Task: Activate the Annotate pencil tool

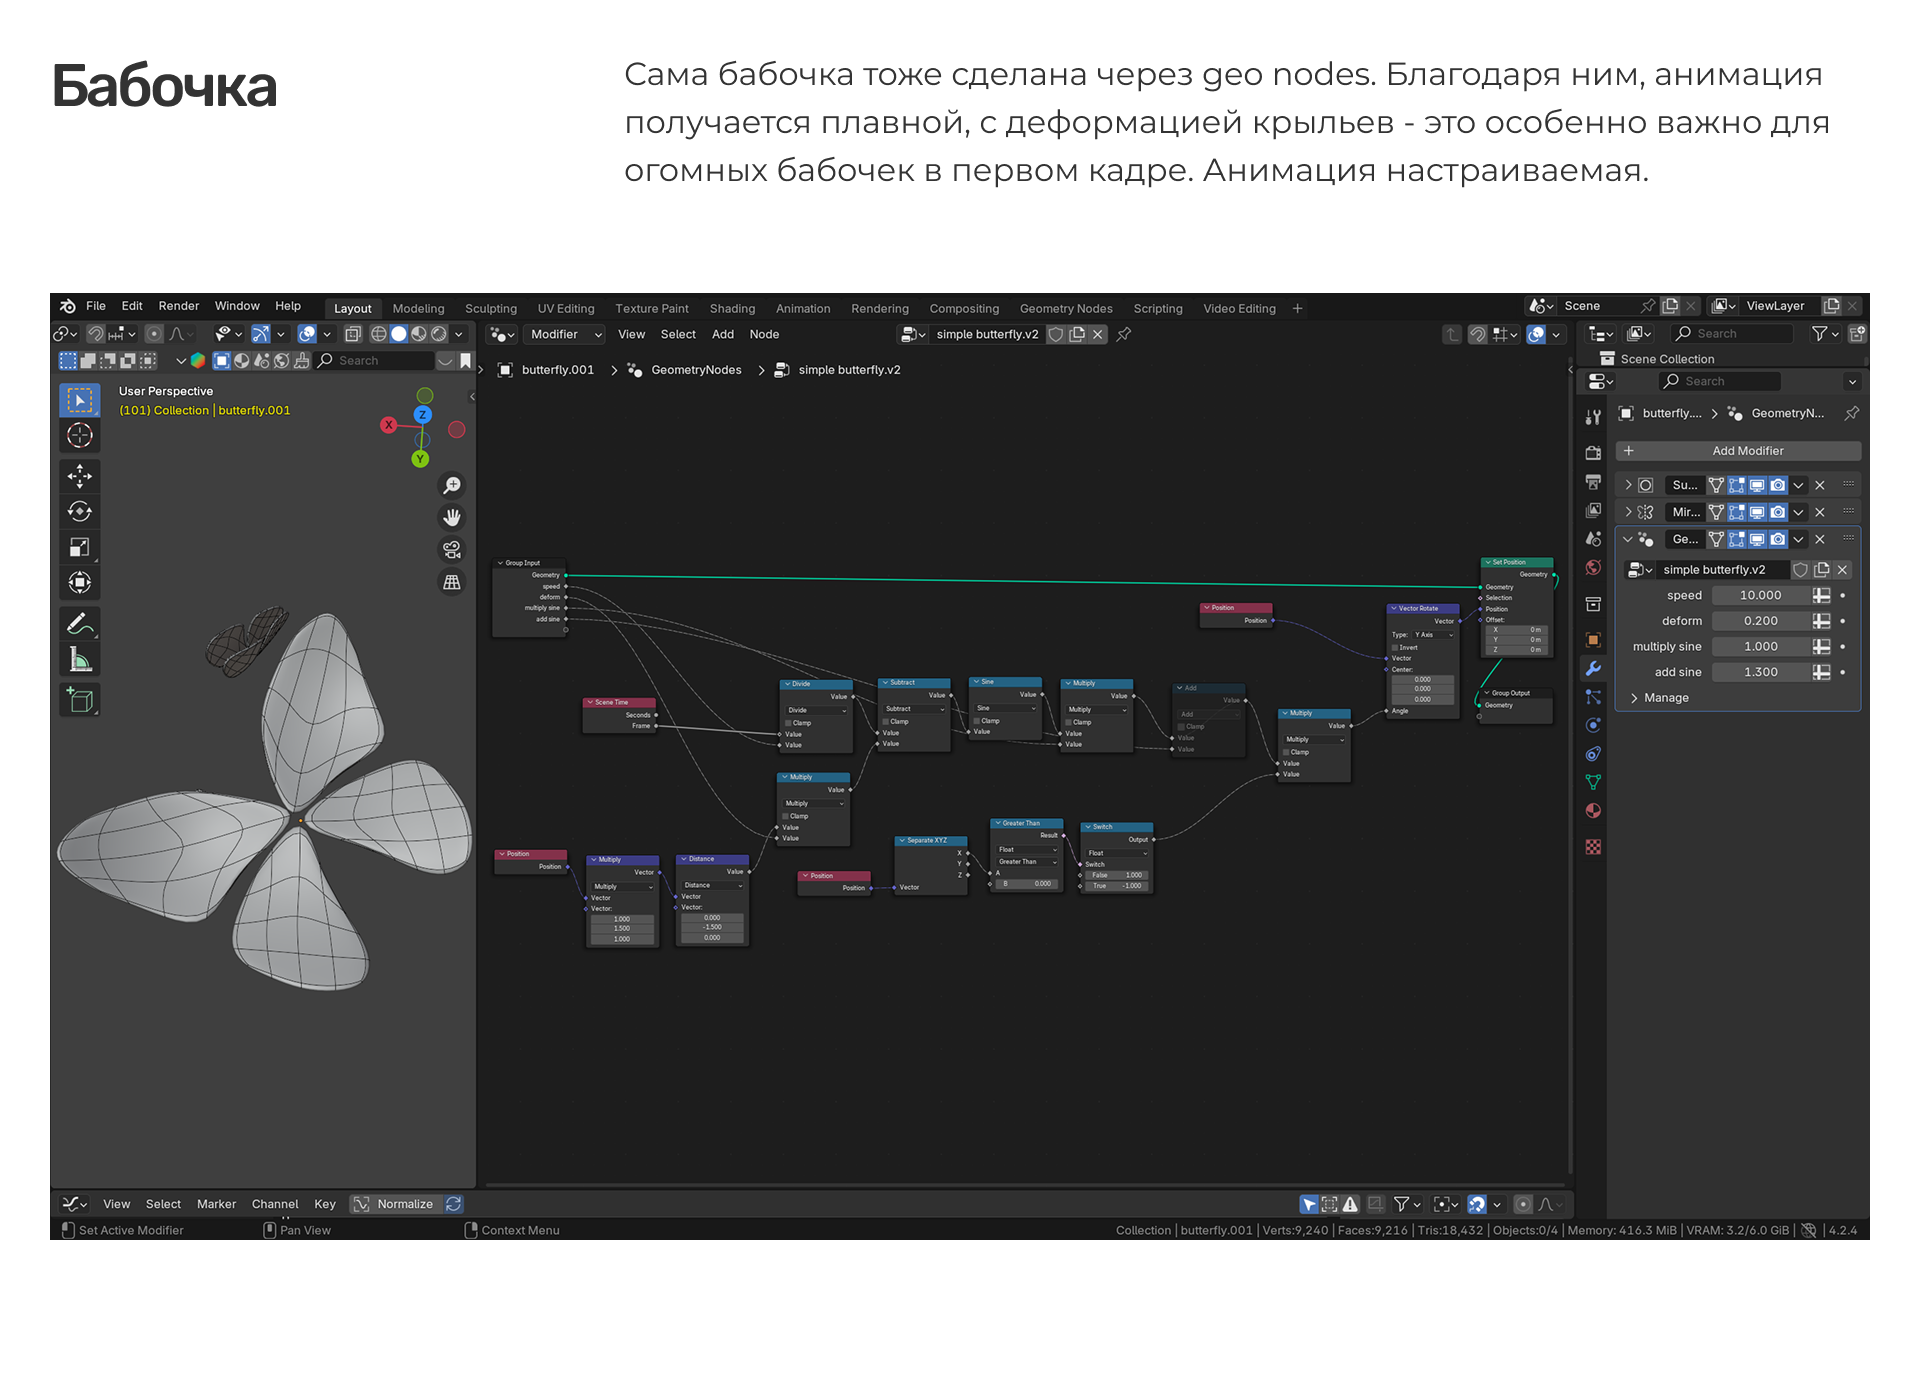Action: click(x=80, y=624)
